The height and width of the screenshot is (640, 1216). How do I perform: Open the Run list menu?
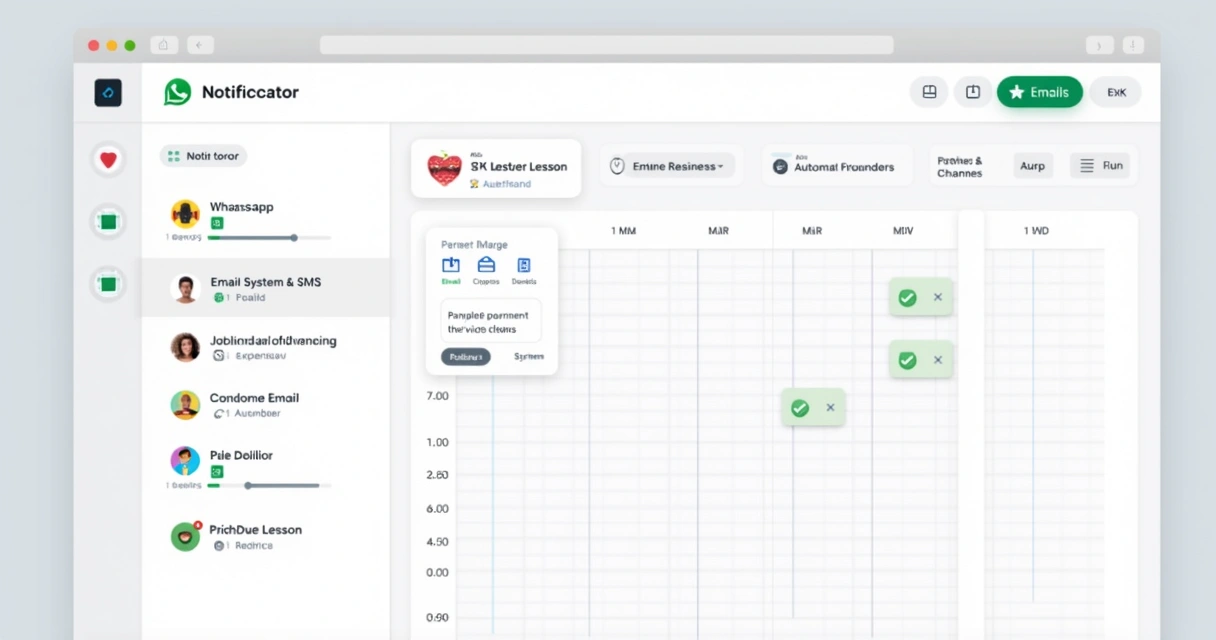click(1100, 166)
